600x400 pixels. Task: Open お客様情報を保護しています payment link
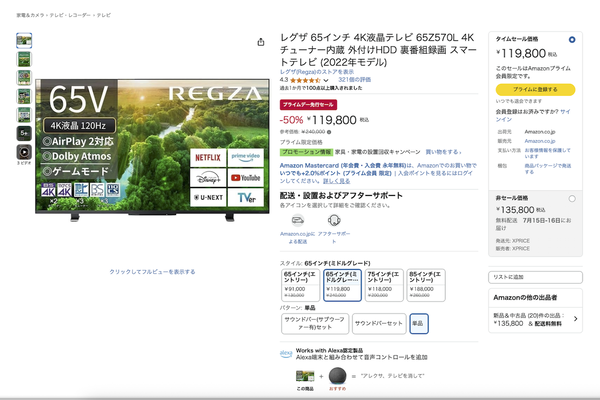(547, 153)
